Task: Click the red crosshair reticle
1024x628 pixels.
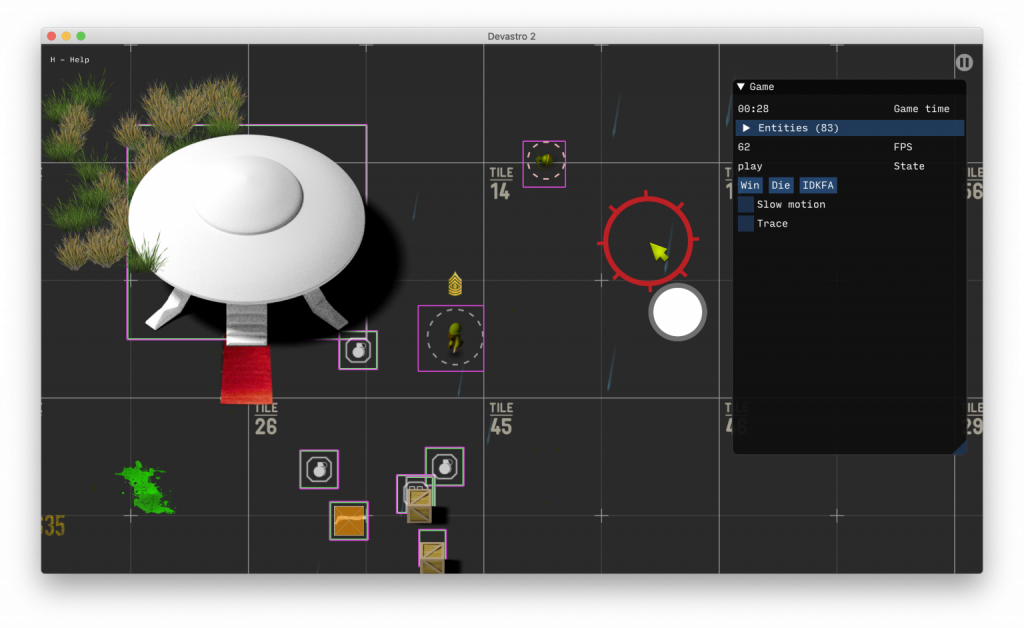Action: [648, 241]
